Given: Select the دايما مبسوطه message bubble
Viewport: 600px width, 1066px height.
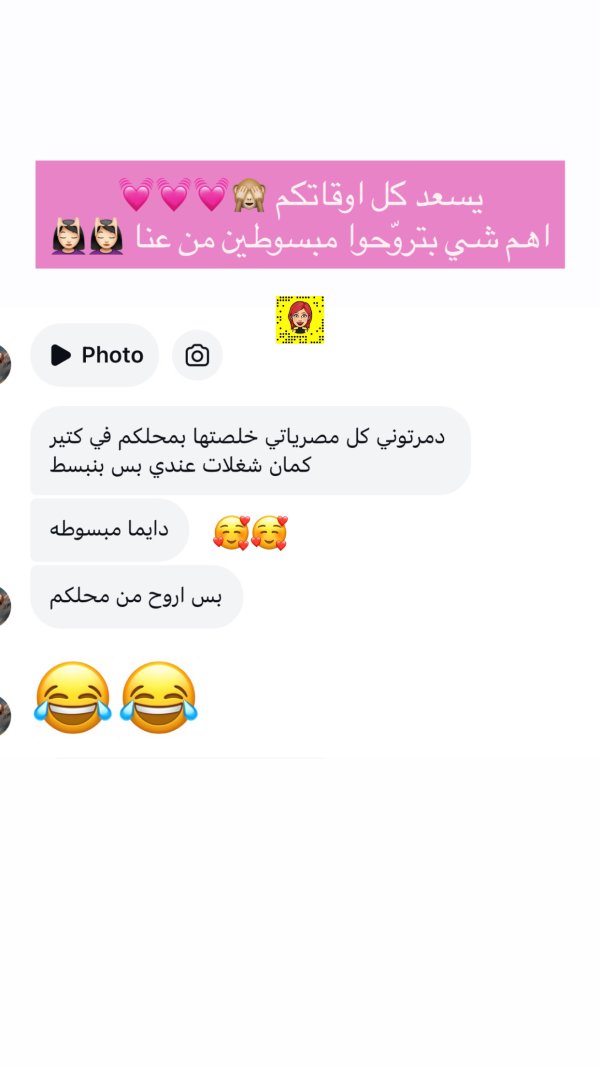Looking at the screenshot, I should tap(109, 530).
